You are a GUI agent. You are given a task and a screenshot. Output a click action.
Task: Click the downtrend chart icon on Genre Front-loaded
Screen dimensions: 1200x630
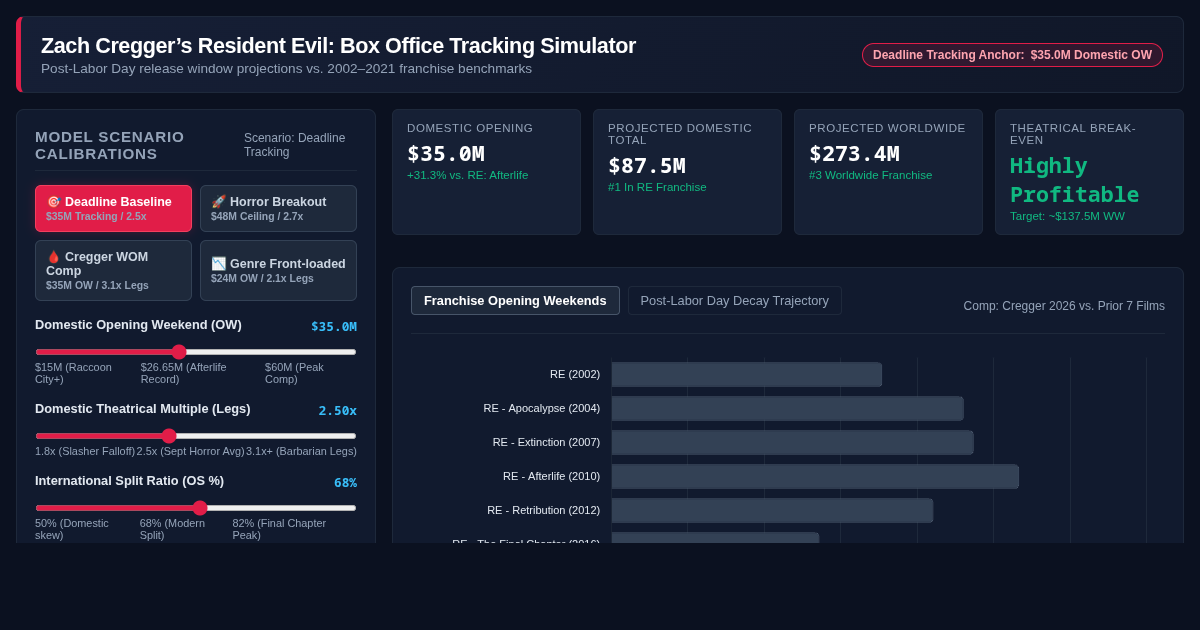(x=218, y=264)
